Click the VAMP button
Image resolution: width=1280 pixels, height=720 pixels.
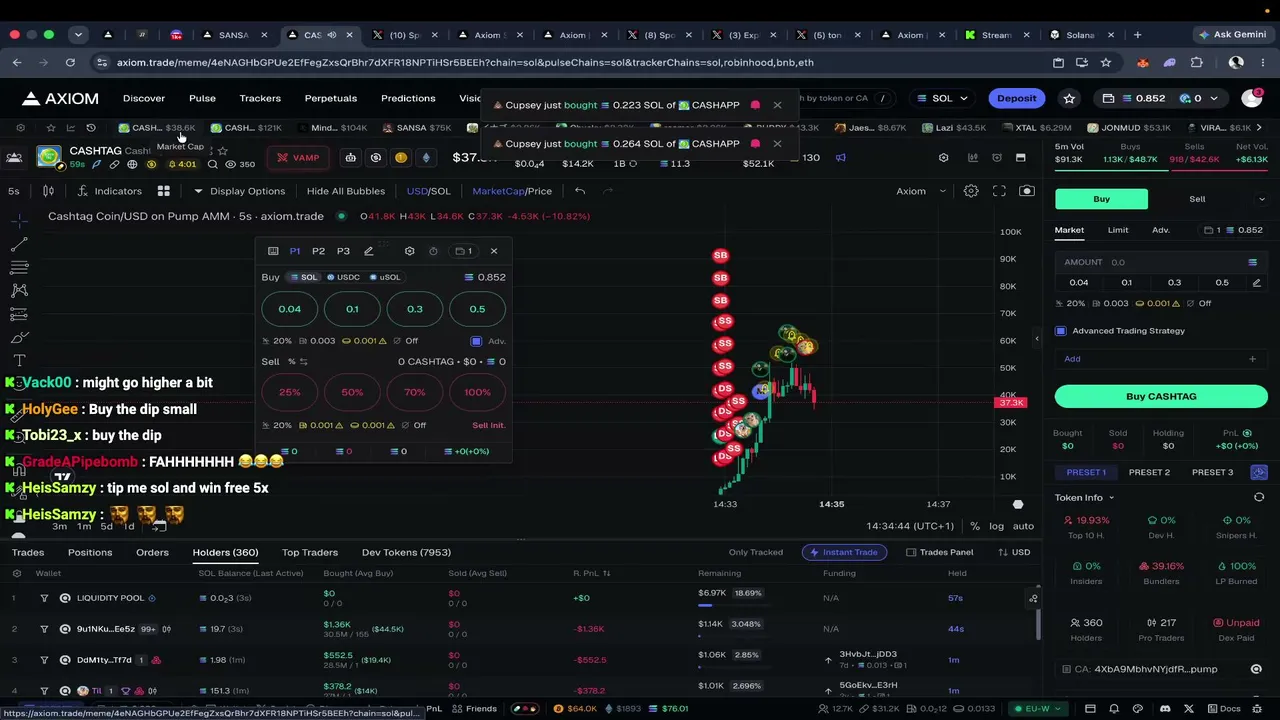point(298,157)
